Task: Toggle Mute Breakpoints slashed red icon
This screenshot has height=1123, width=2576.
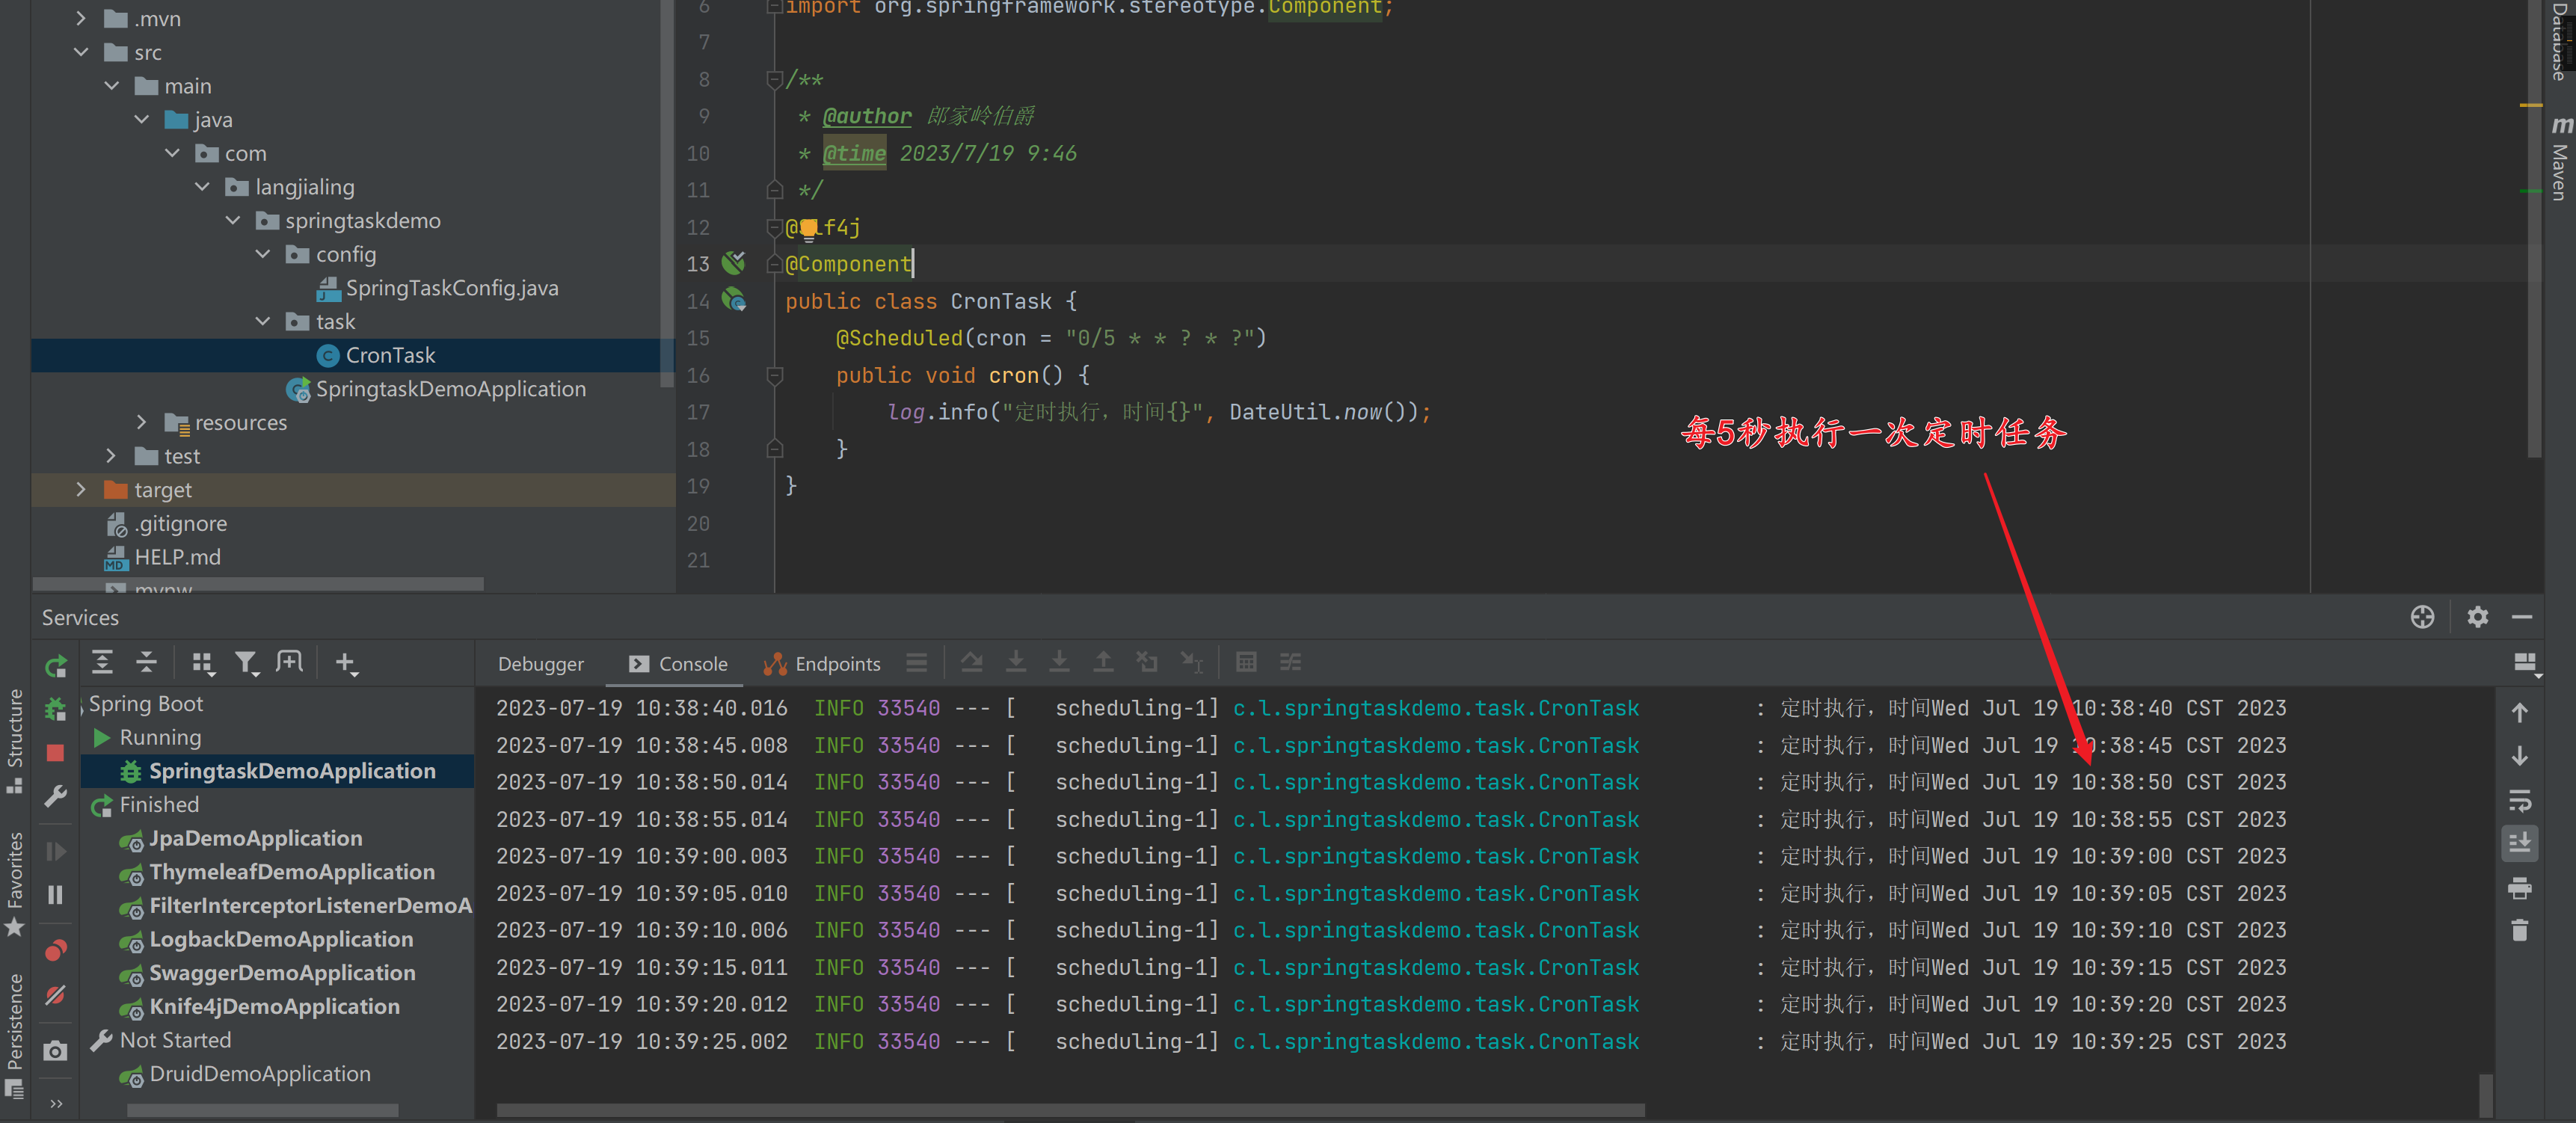Action: 55,995
